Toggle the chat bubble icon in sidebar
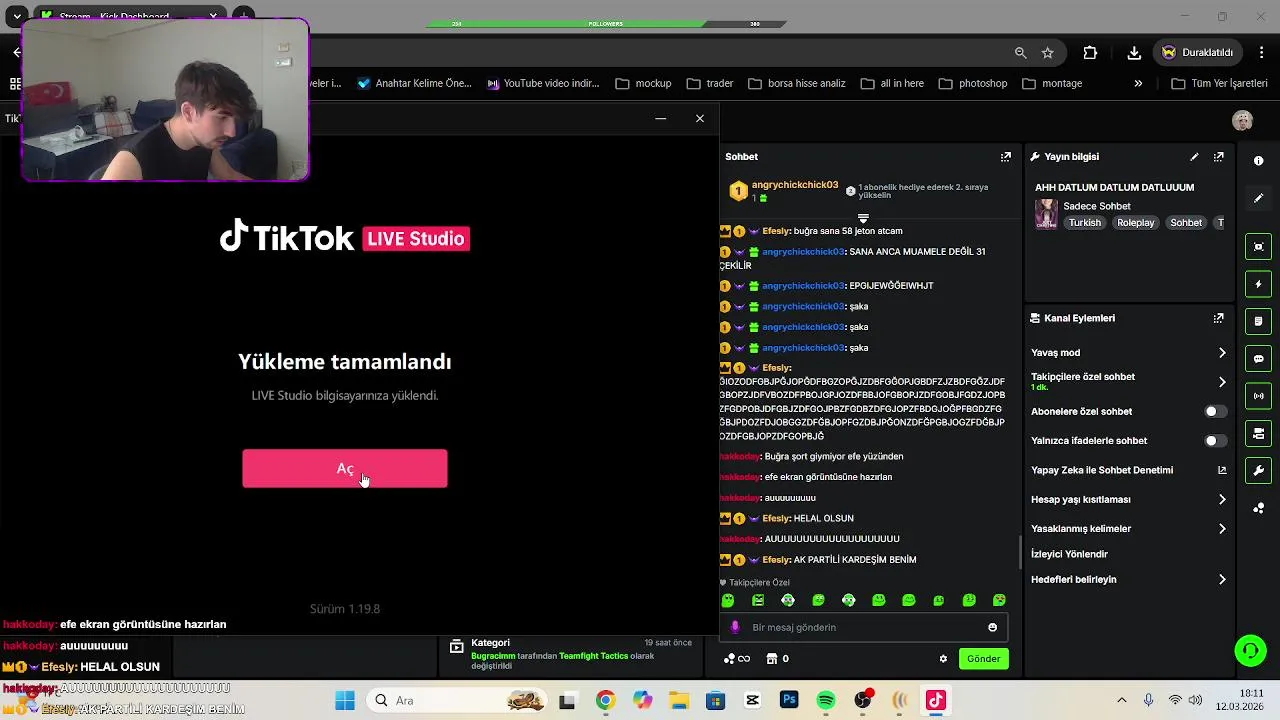 1258,359
